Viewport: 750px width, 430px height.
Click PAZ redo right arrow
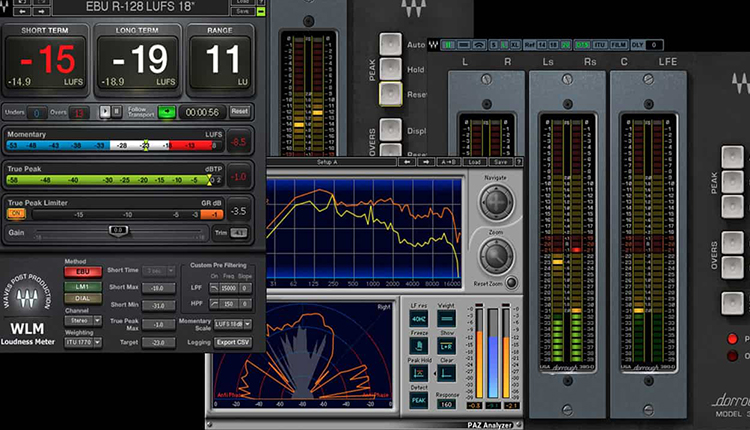426,162
